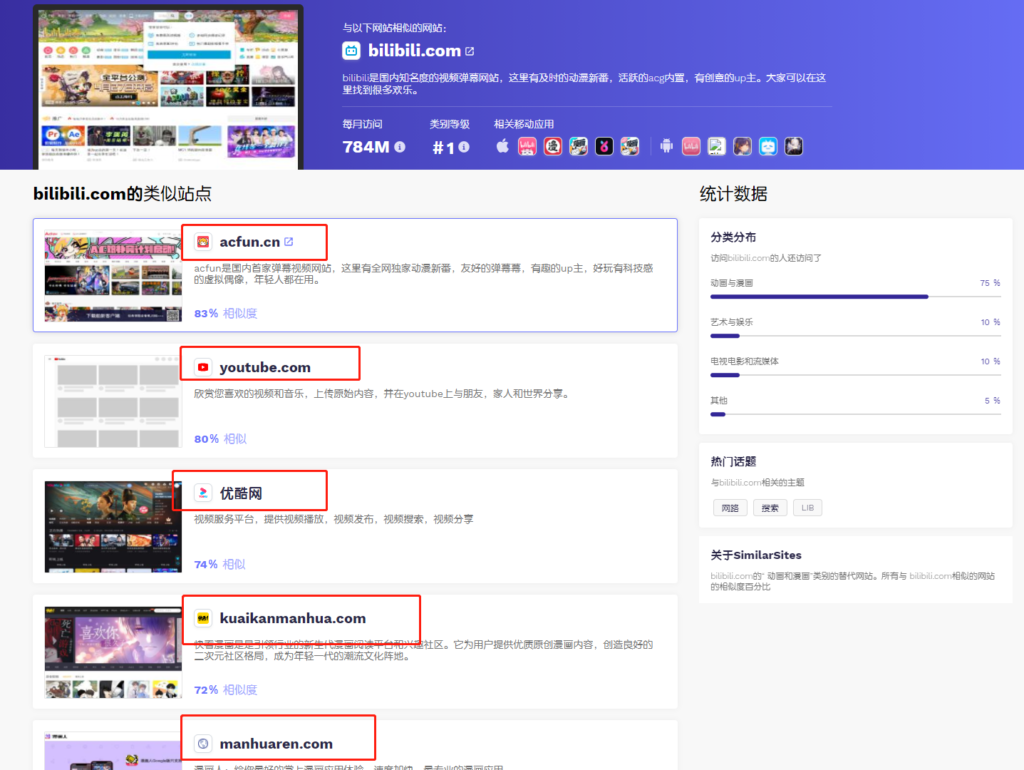Open the youtube.com site link
The width and height of the screenshot is (1024, 770).
[264, 367]
